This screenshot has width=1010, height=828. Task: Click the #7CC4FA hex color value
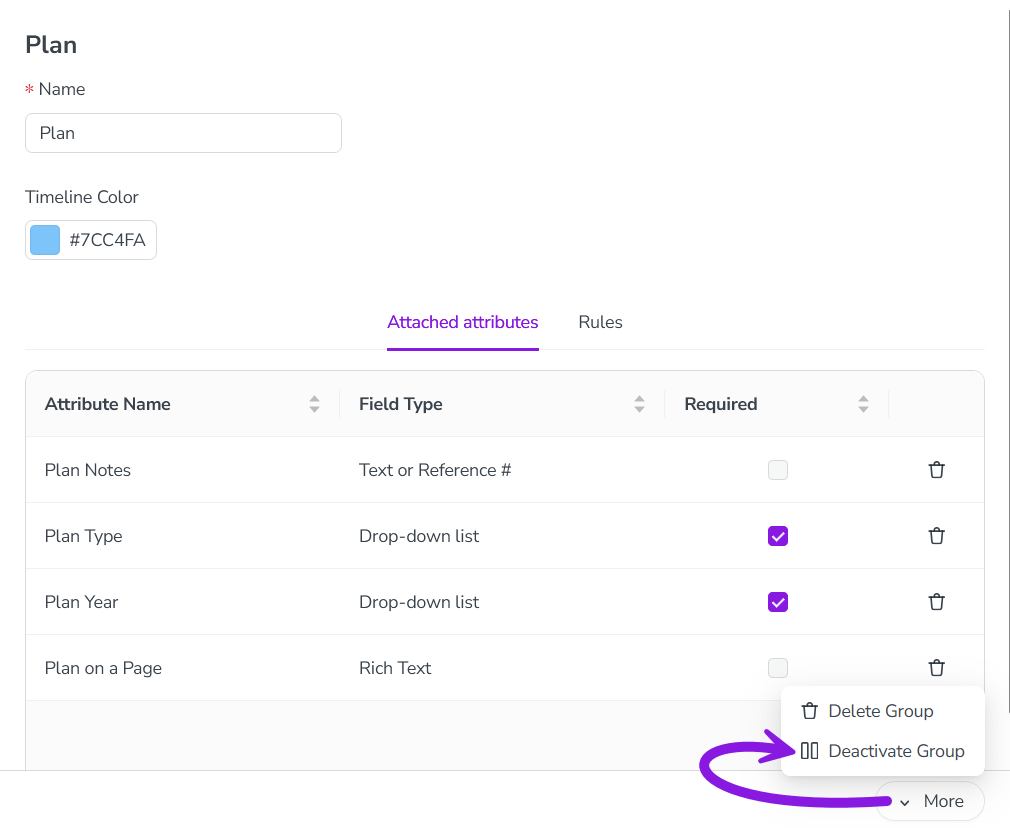coord(108,240)
